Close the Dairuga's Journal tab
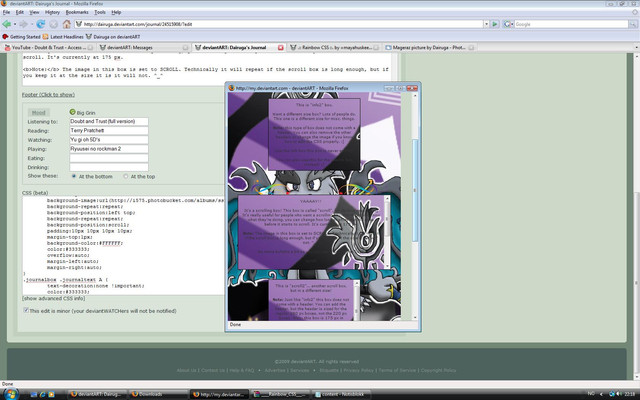 280,48
